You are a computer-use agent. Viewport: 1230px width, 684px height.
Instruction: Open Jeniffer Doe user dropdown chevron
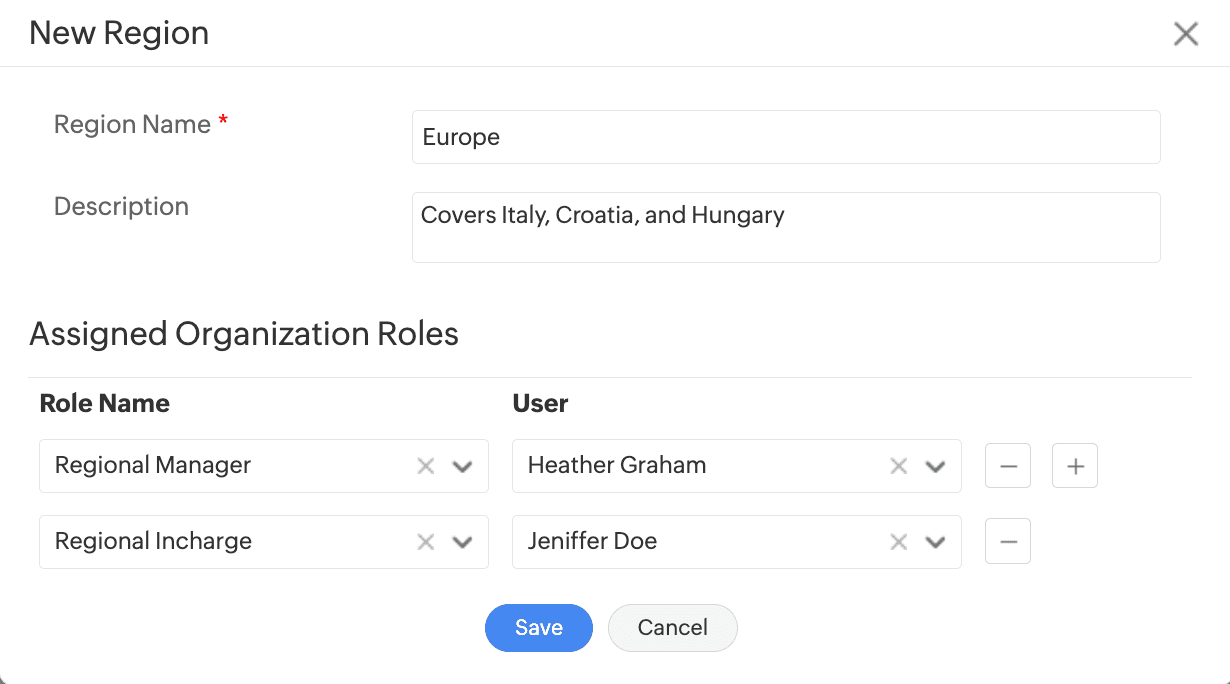pos(935,542)
